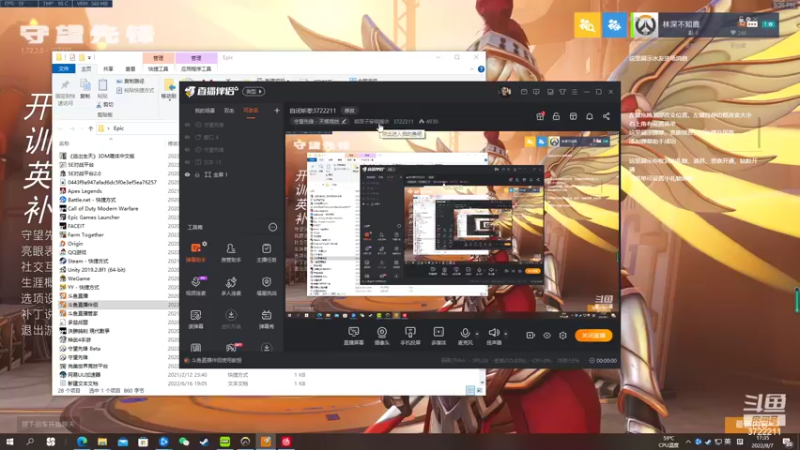Open toolbox more options circle icon

click(x=273, y=227)
